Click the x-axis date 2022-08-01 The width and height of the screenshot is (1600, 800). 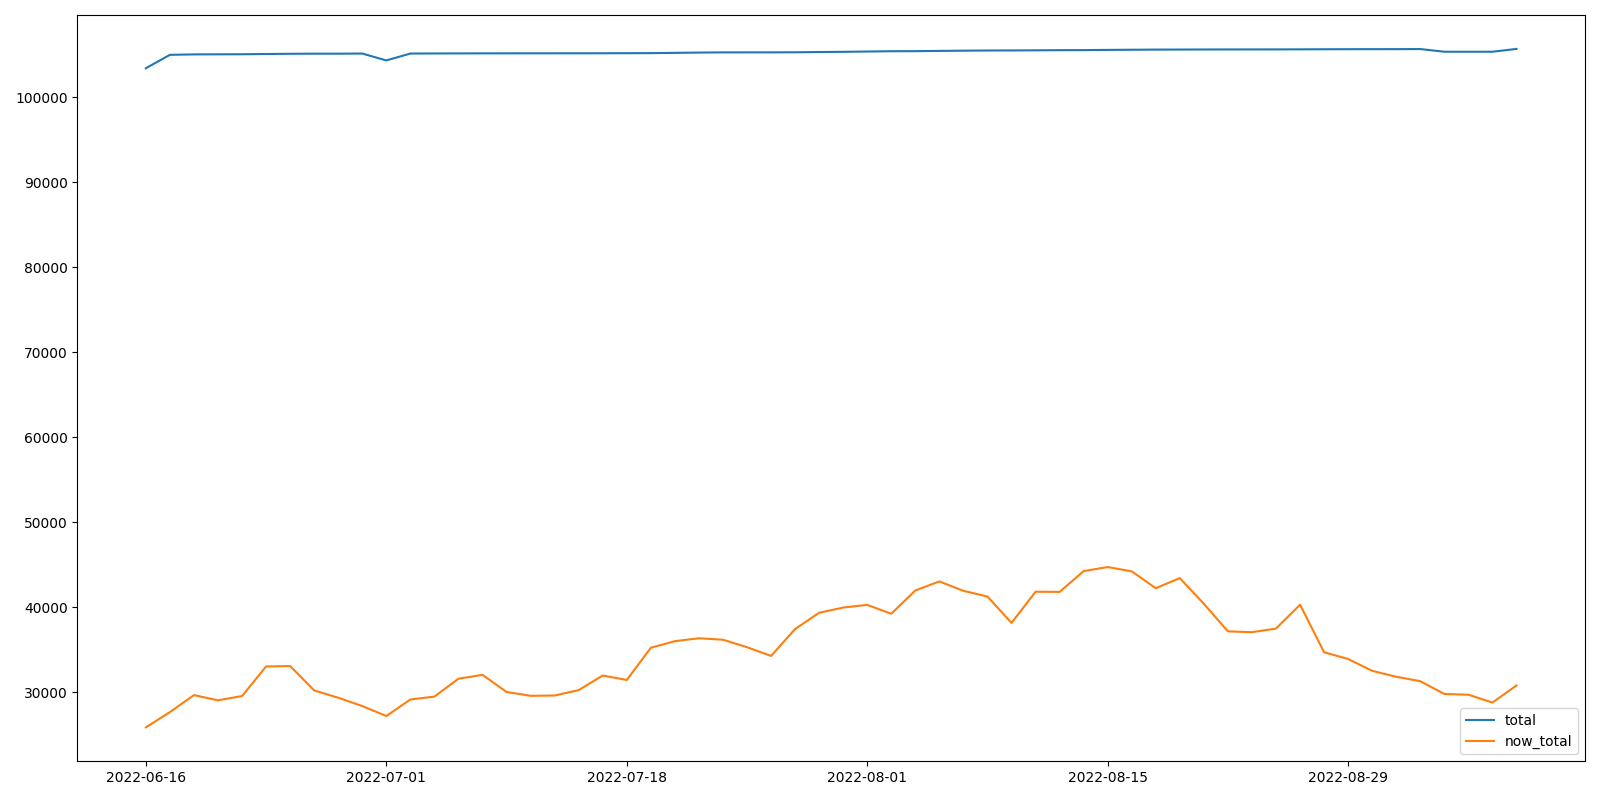coord(867,777)
